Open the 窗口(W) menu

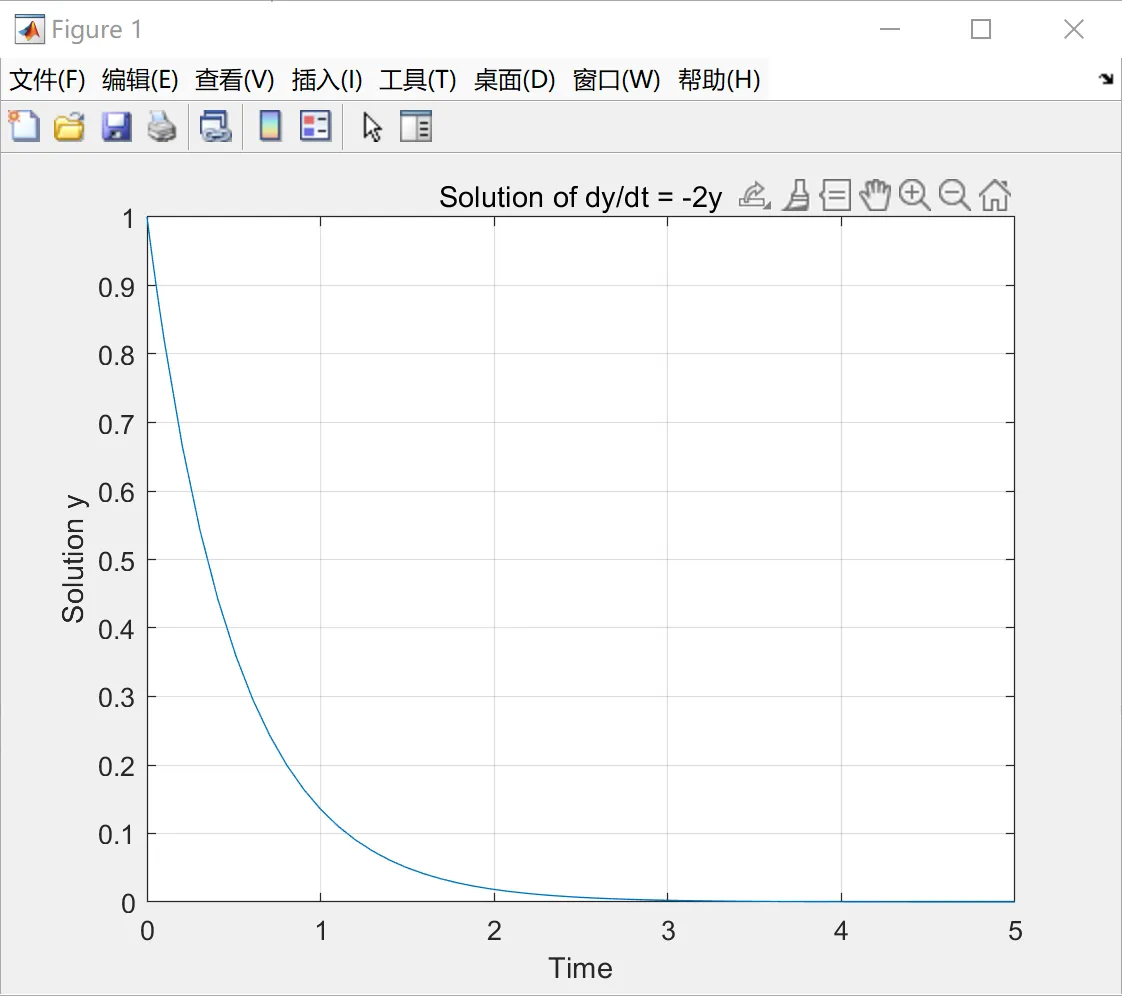617,79
